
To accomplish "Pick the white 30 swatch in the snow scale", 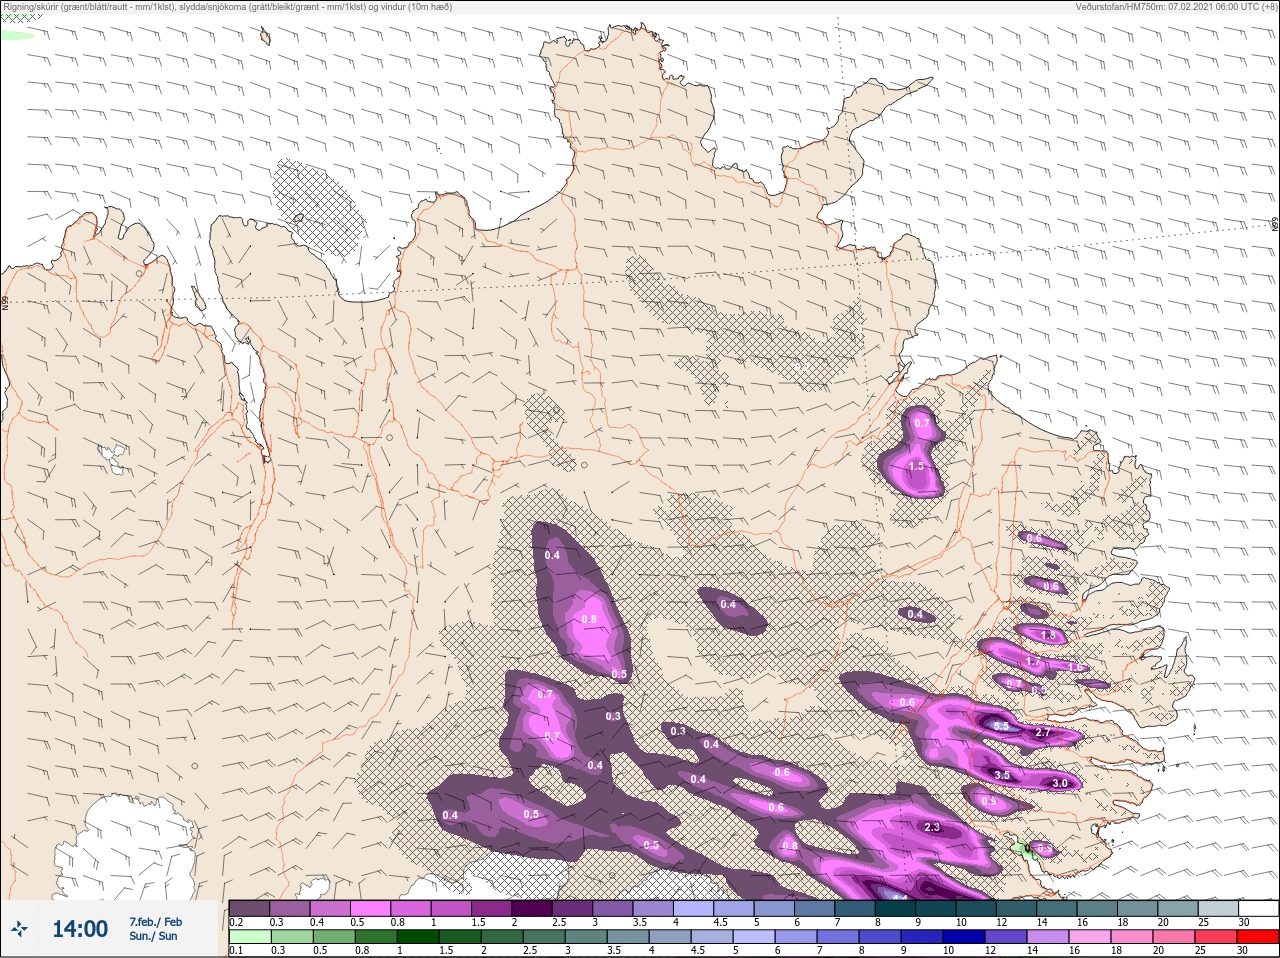I will pos(1258,908).
